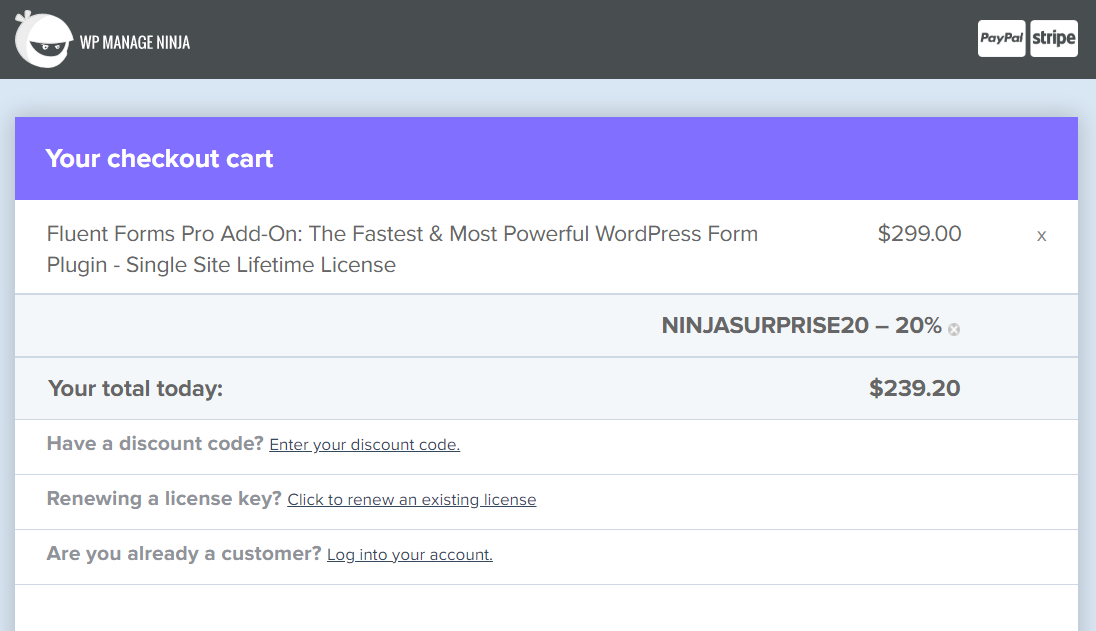Click the Are you already a customer? label
The width and height of the screenshot is (1096, 631).
(x=184, y=553)
